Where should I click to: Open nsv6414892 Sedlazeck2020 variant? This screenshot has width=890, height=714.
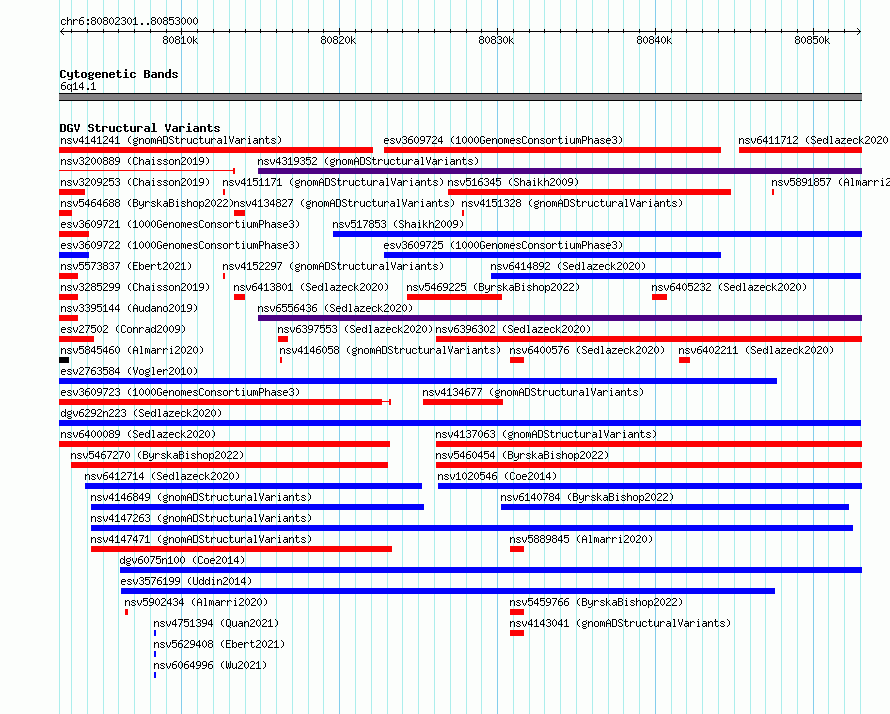568,266
